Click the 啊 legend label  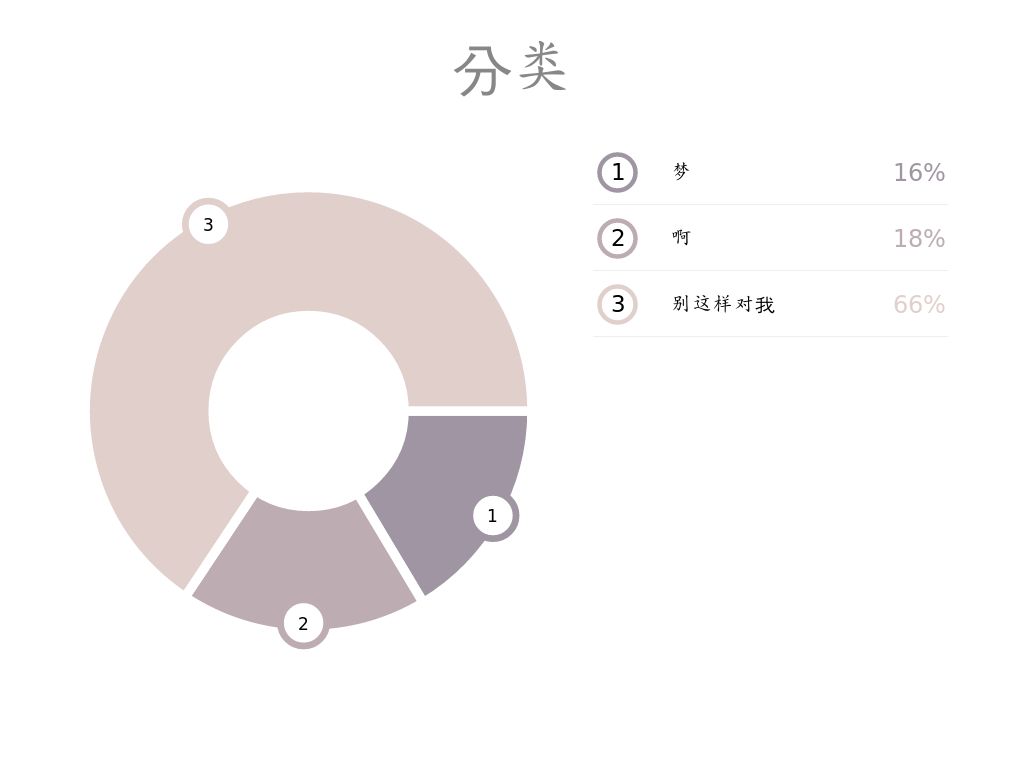tap(681, 238)
